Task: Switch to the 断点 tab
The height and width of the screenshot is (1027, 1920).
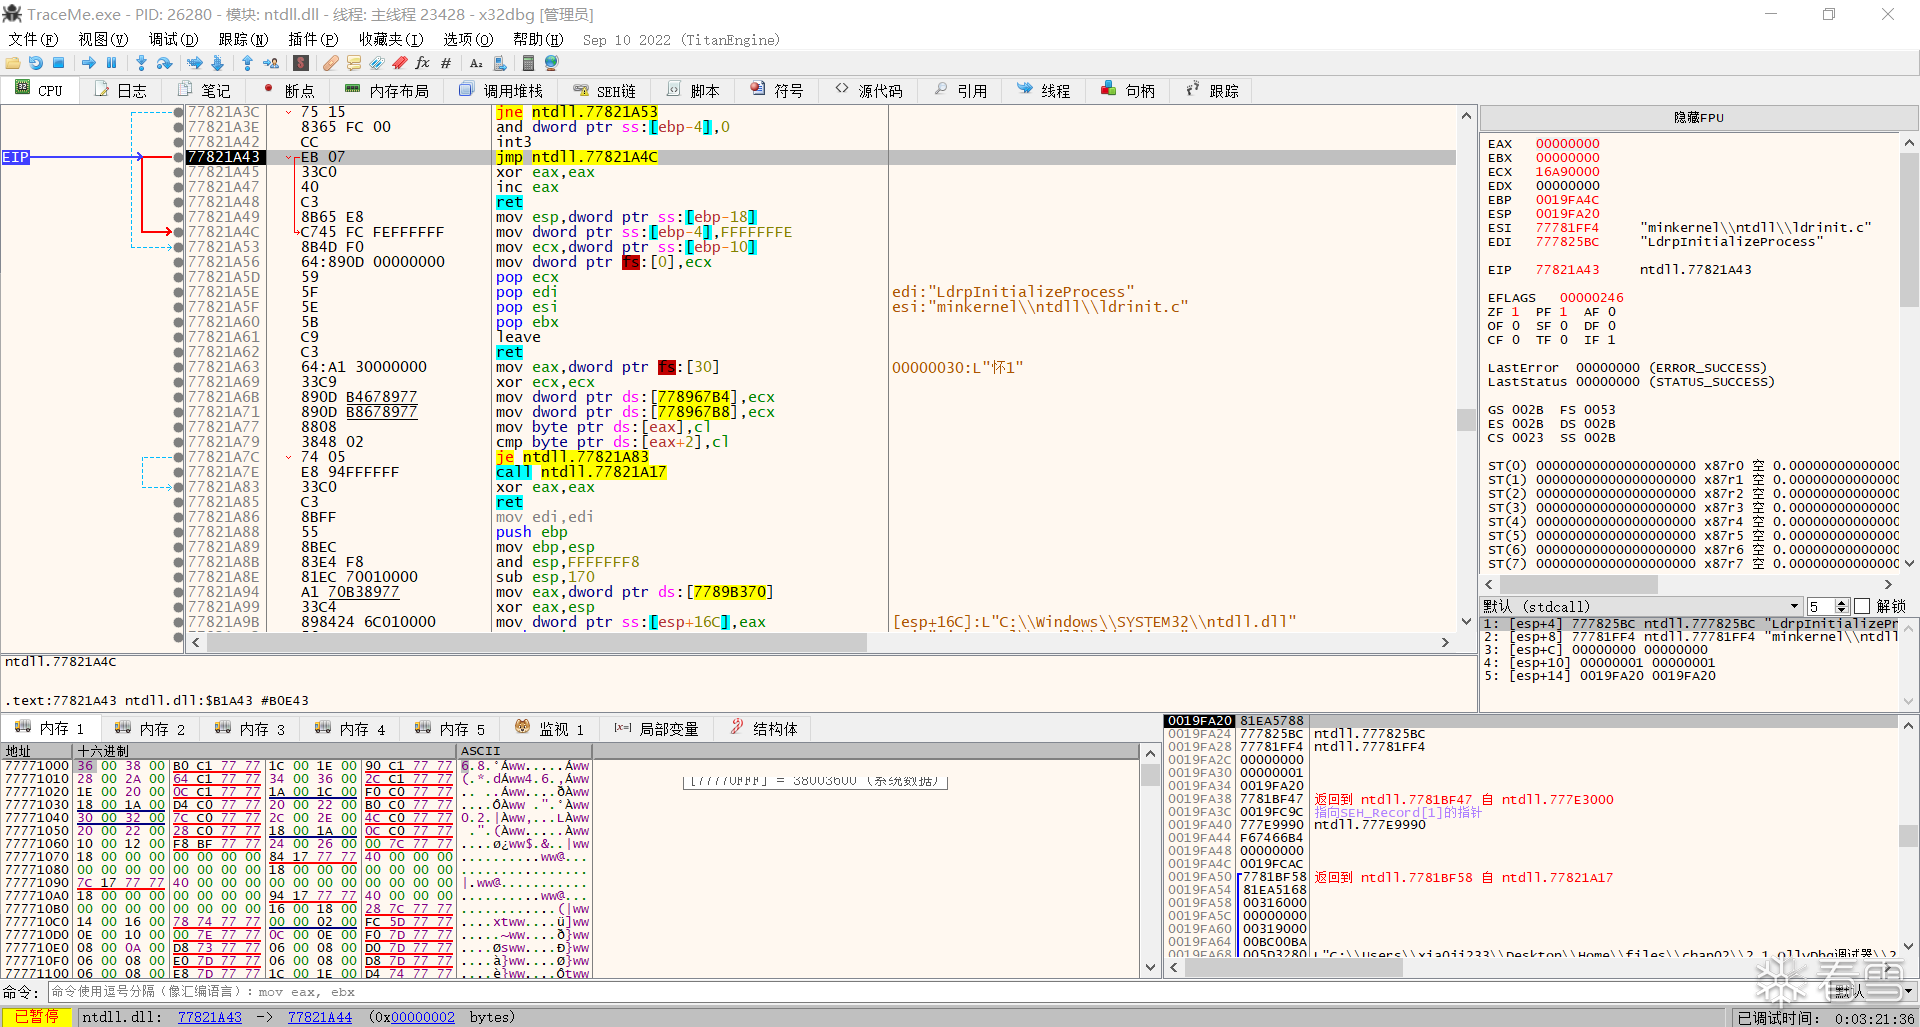Action: coord(289,91)
